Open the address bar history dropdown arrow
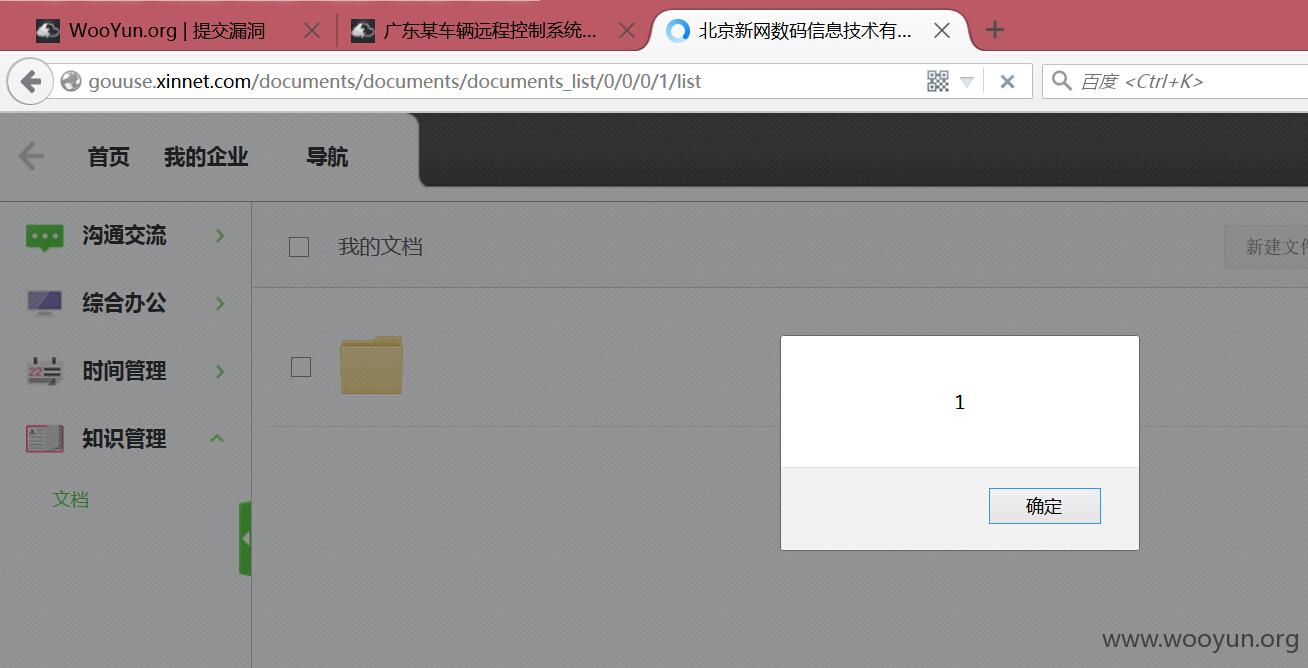Screen dimensions: 1308x668 [967, 82]
